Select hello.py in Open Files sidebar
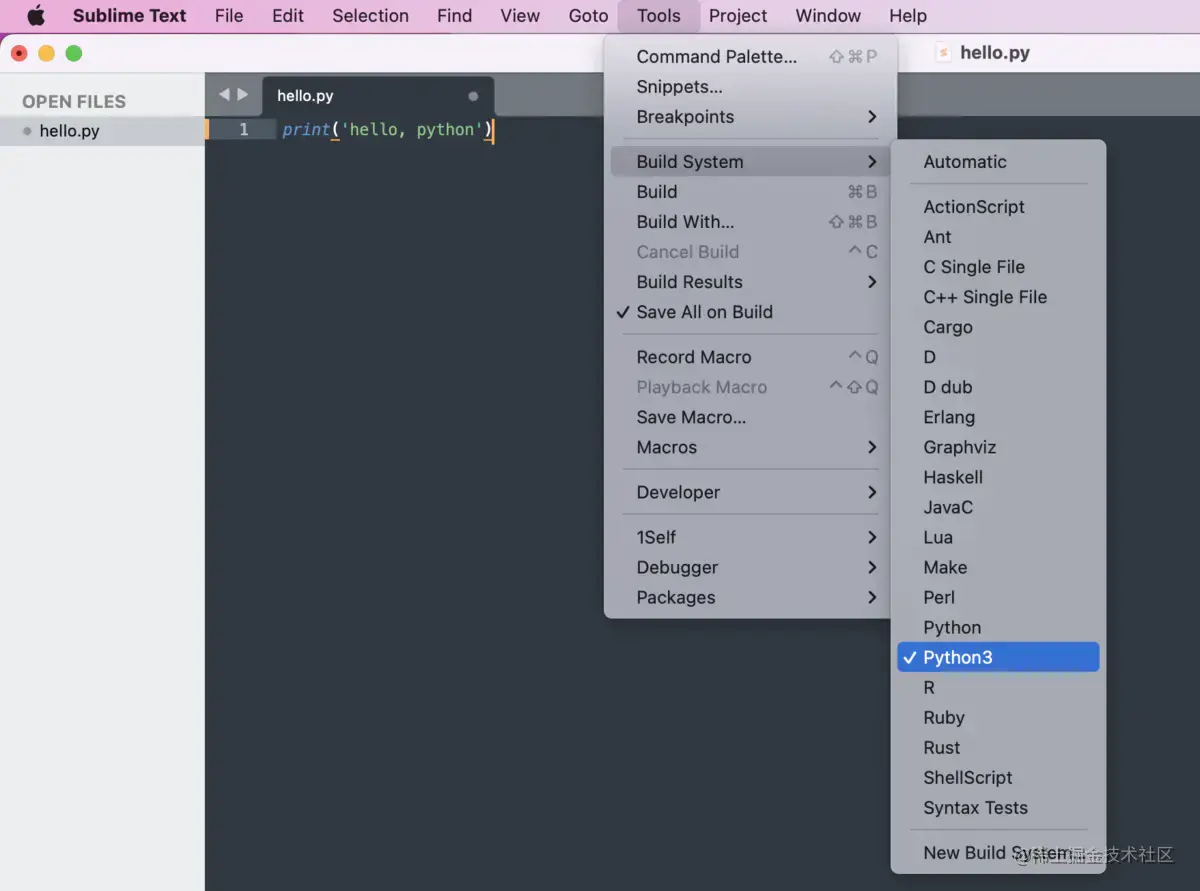This screenshot has width=1200, height=891. [x=102, y=131]
